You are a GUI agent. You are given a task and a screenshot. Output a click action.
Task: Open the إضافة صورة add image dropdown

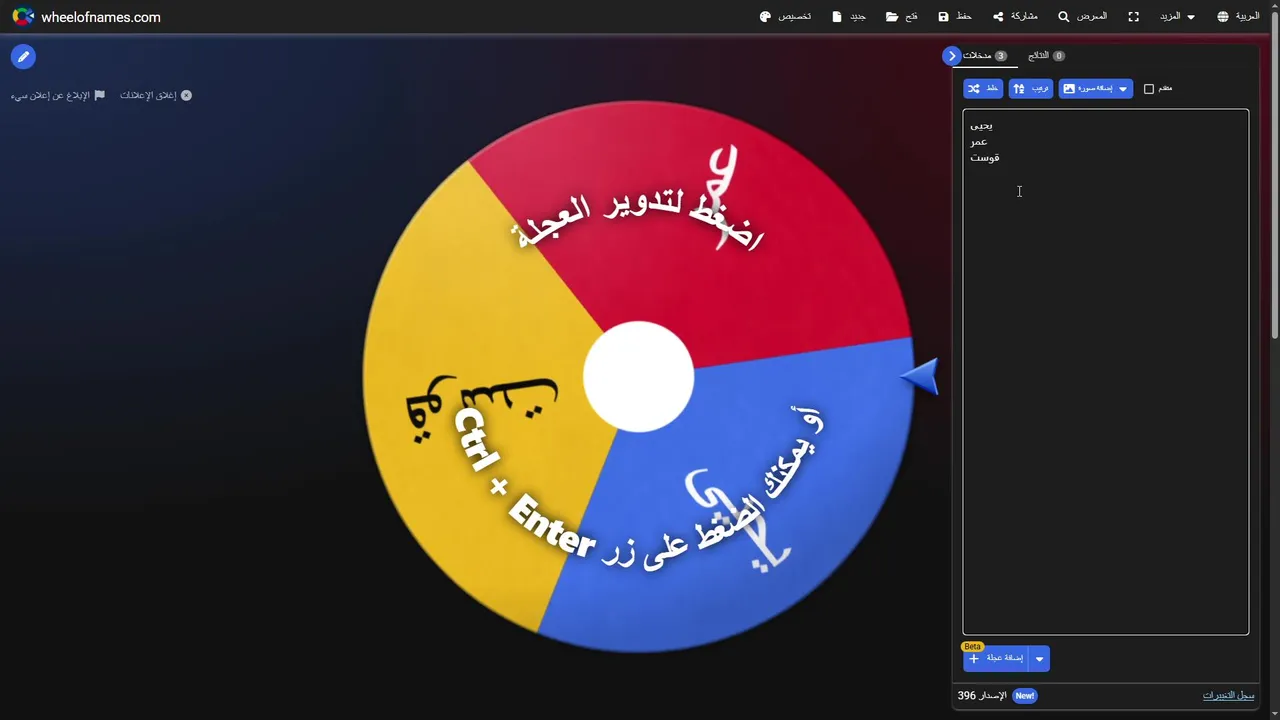coord(1095,89)
